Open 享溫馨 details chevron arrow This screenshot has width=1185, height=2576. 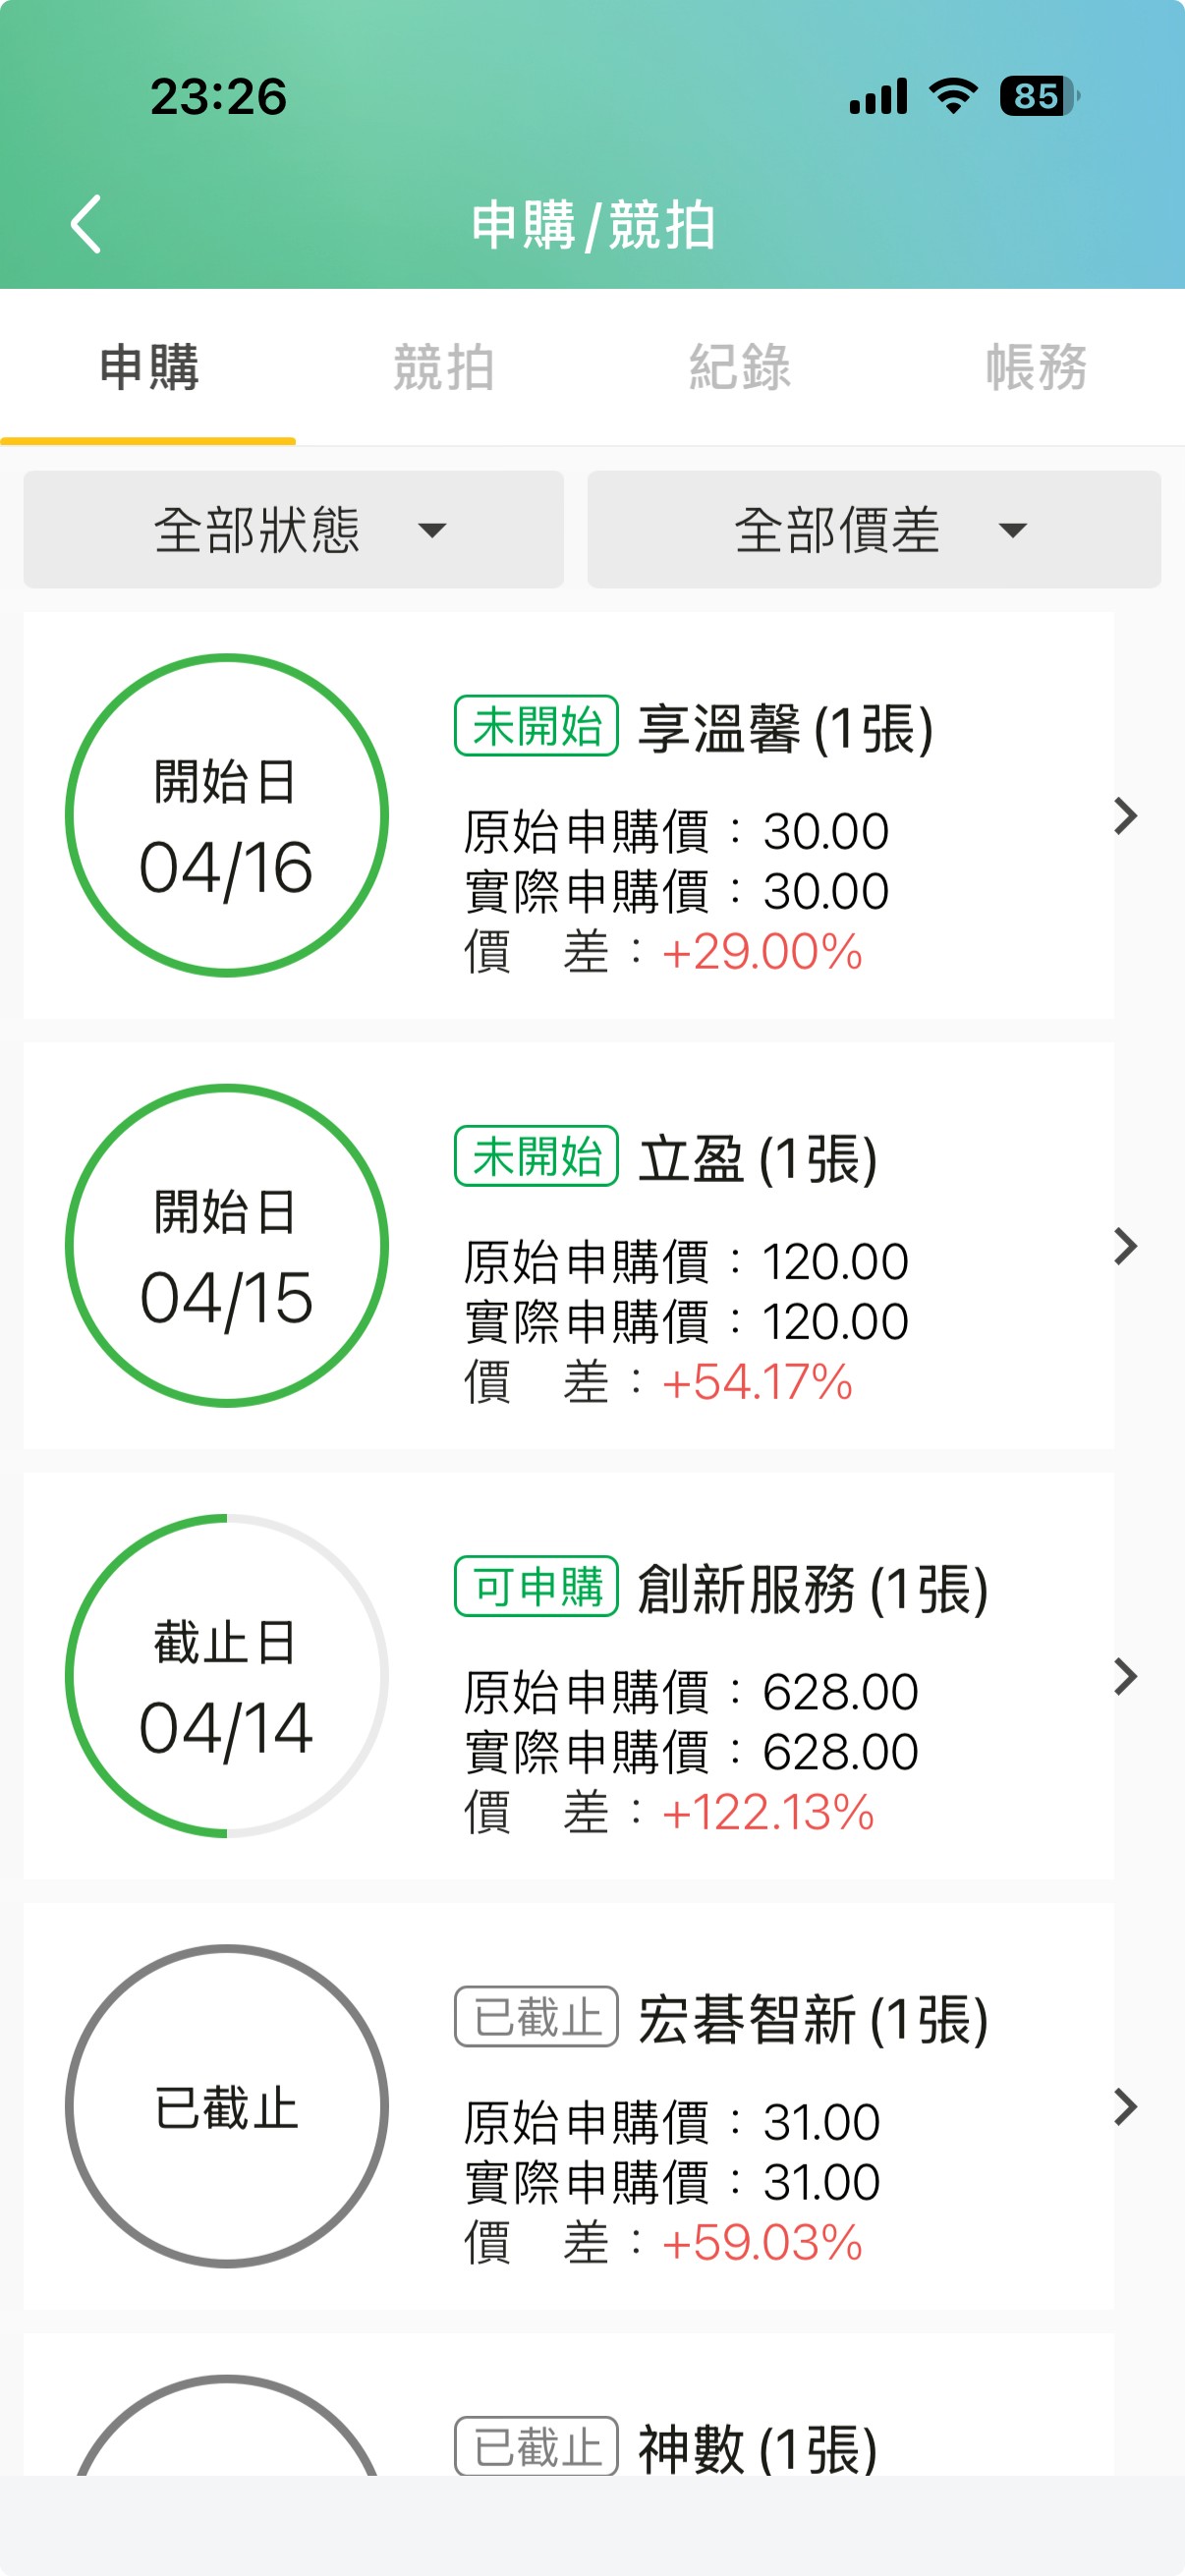coord(1126,816)
